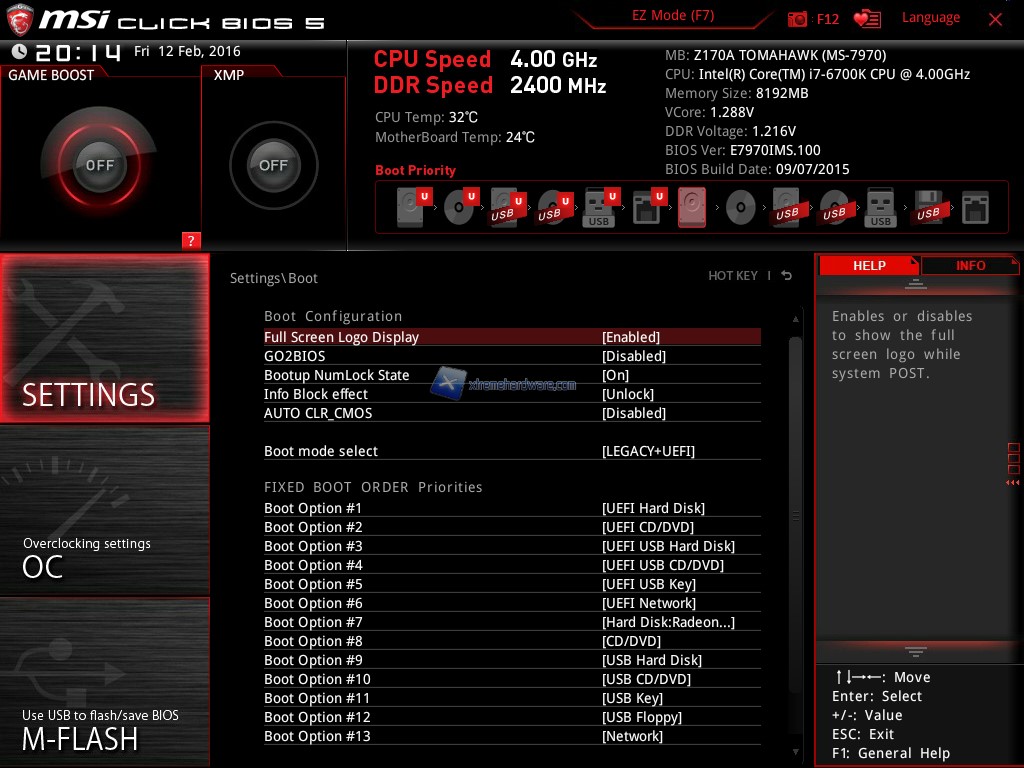Click the back arrow next to HOT KEY
The height and width of the screenshot is (768, 1024).
point(787,276)
